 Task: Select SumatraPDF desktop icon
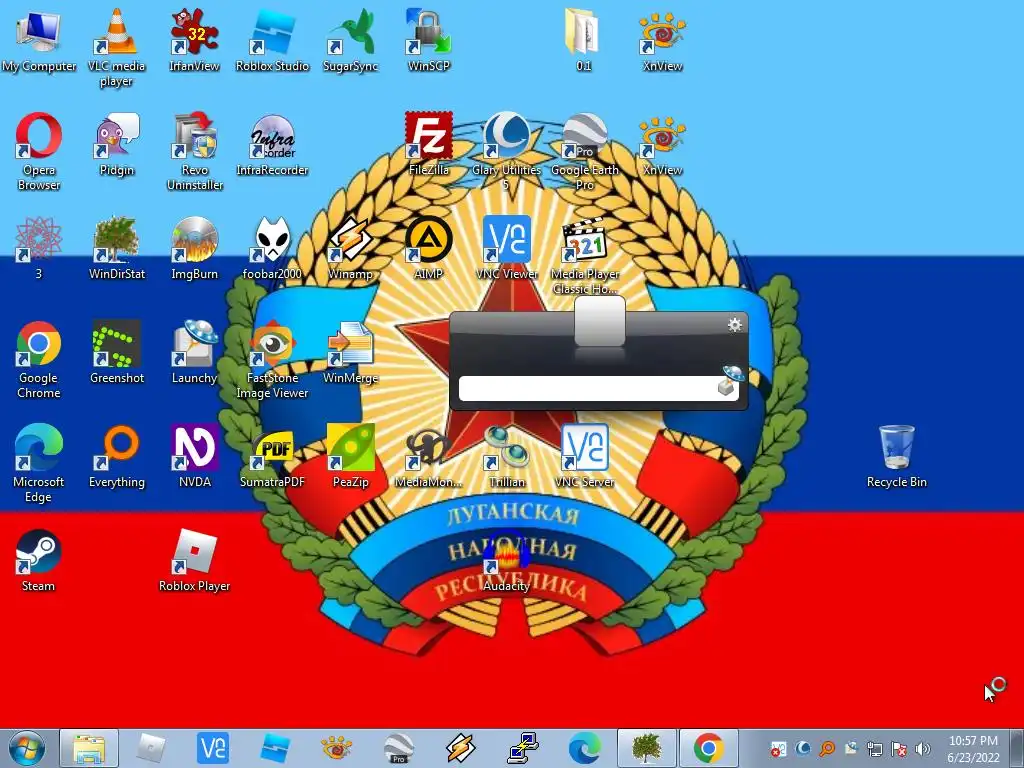pyautogui.click(x=272, y=456)
